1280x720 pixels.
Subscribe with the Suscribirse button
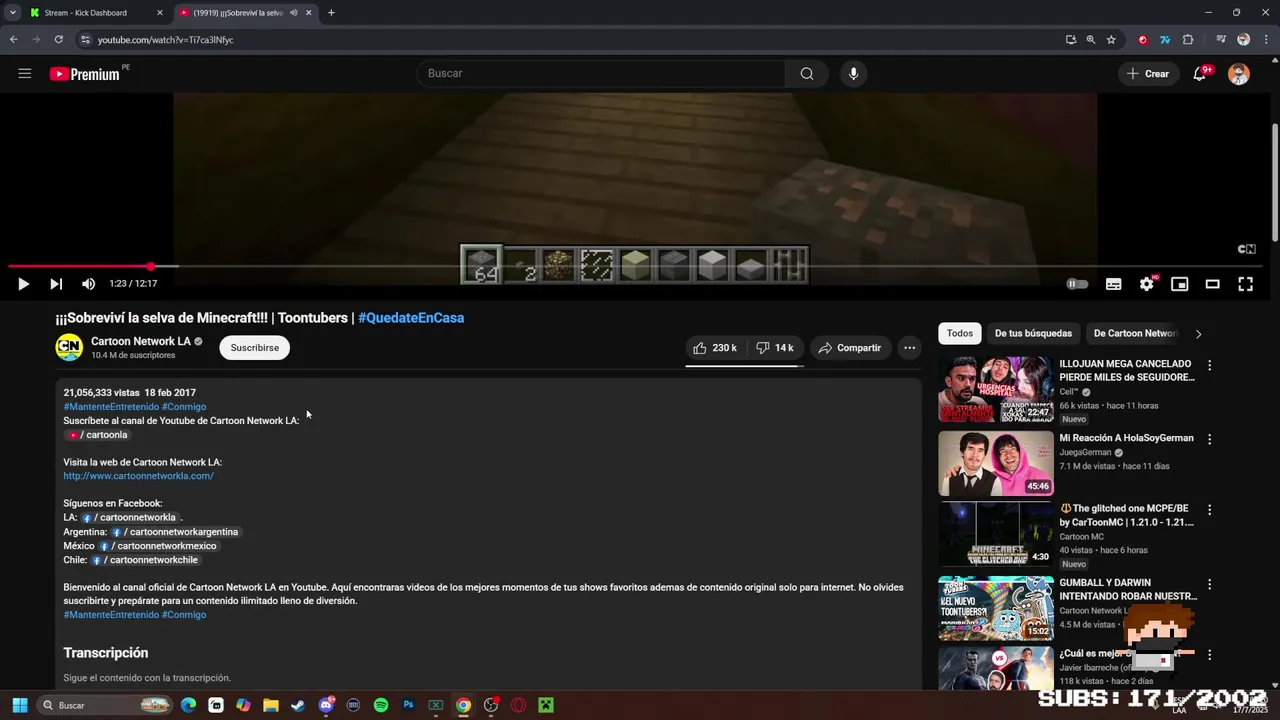(255, 348)
